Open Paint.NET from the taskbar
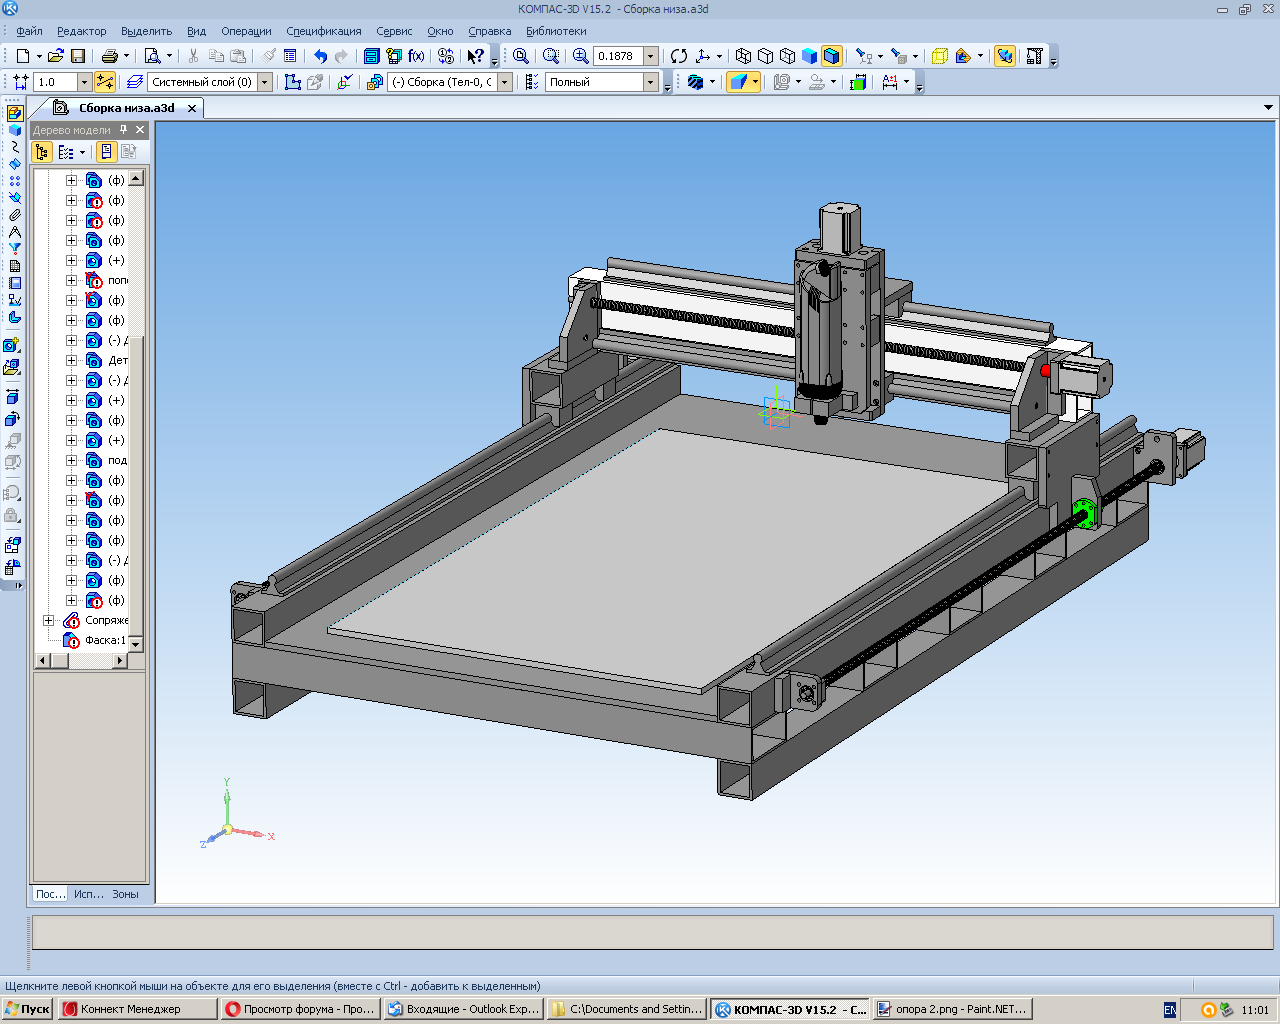This screenshot has width=1280, height=1024. pos(952,1009)
